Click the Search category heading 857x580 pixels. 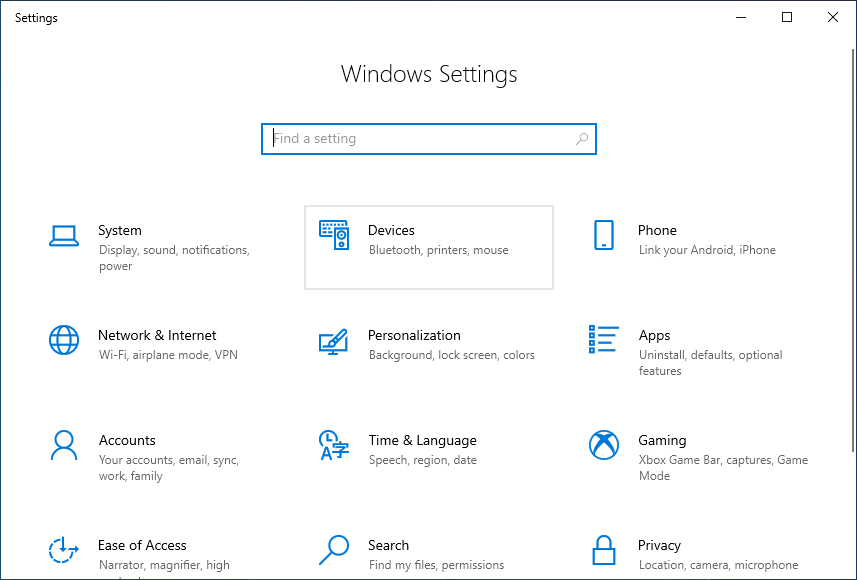[x=389, y=545]
